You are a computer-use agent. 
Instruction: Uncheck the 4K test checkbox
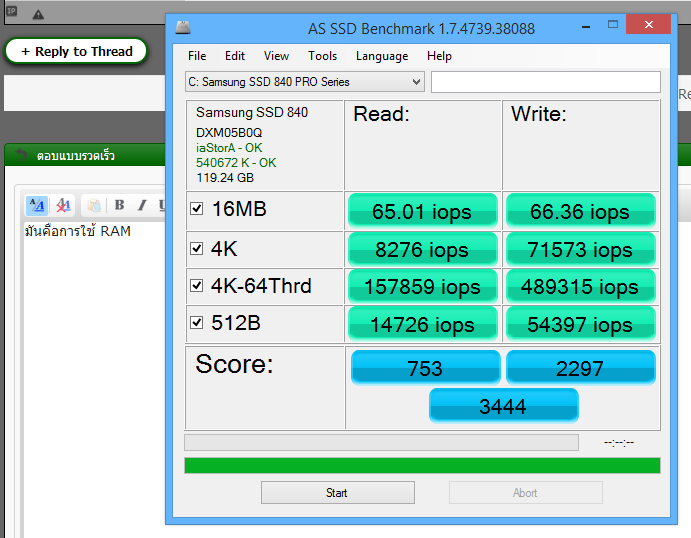pos(197,248)
